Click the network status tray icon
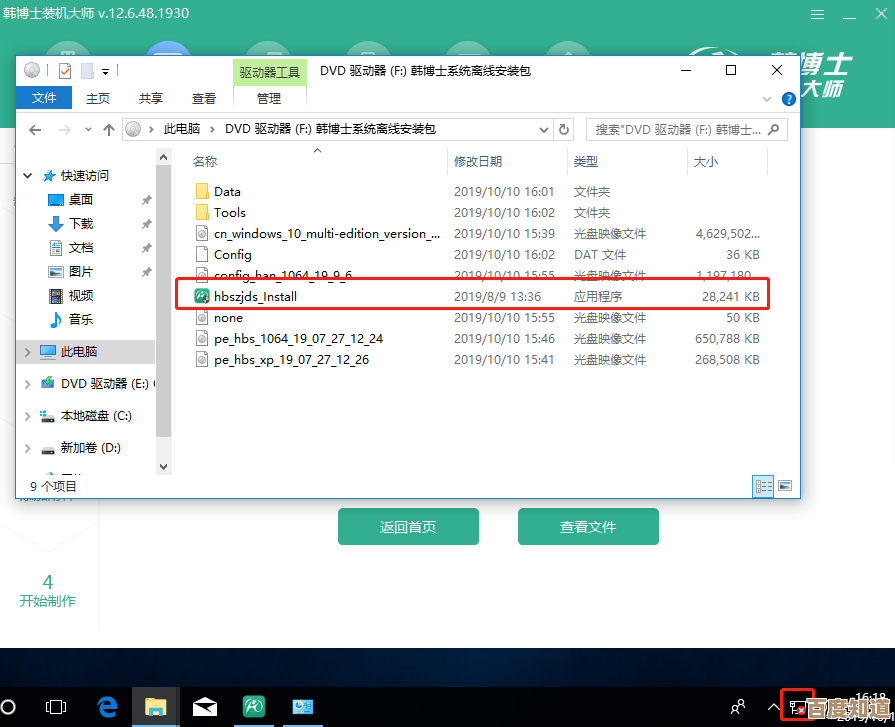 click(x=797, y=707)
